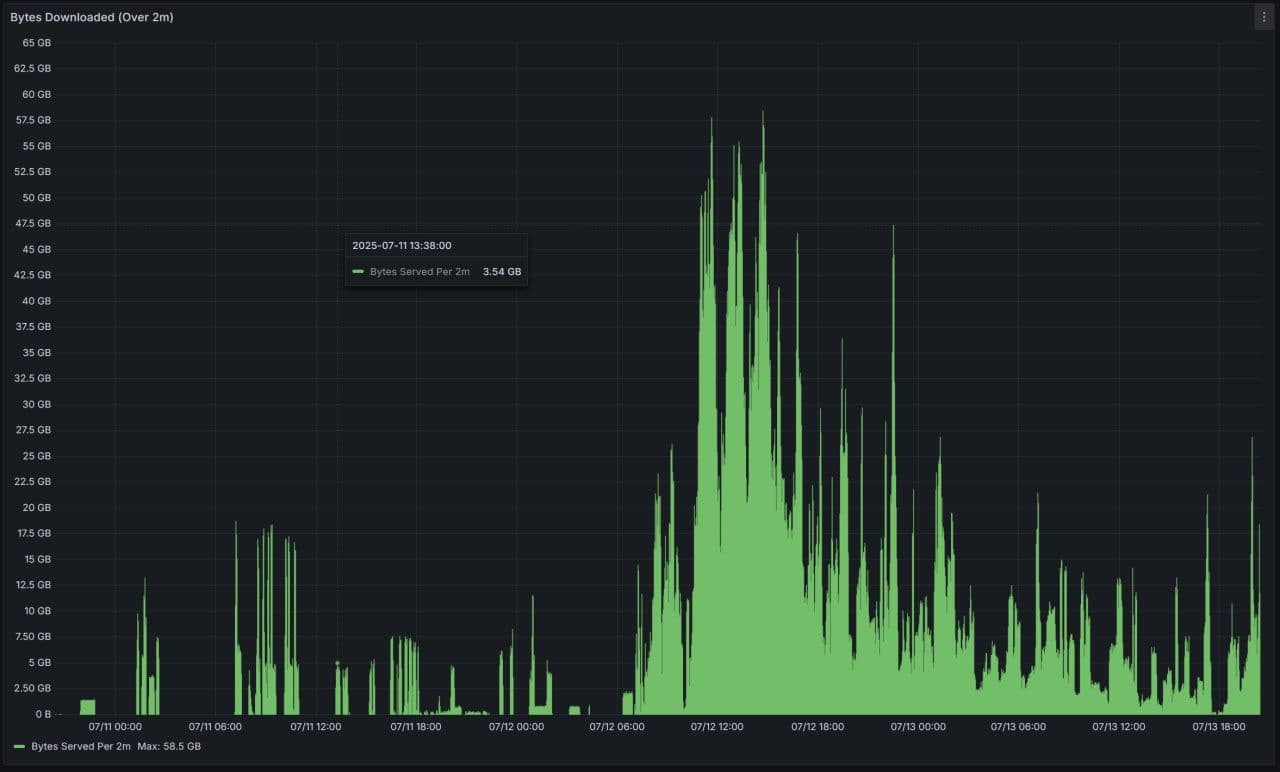
Task: Open the panel menu three-dot icon
Action: (1264, 17)
